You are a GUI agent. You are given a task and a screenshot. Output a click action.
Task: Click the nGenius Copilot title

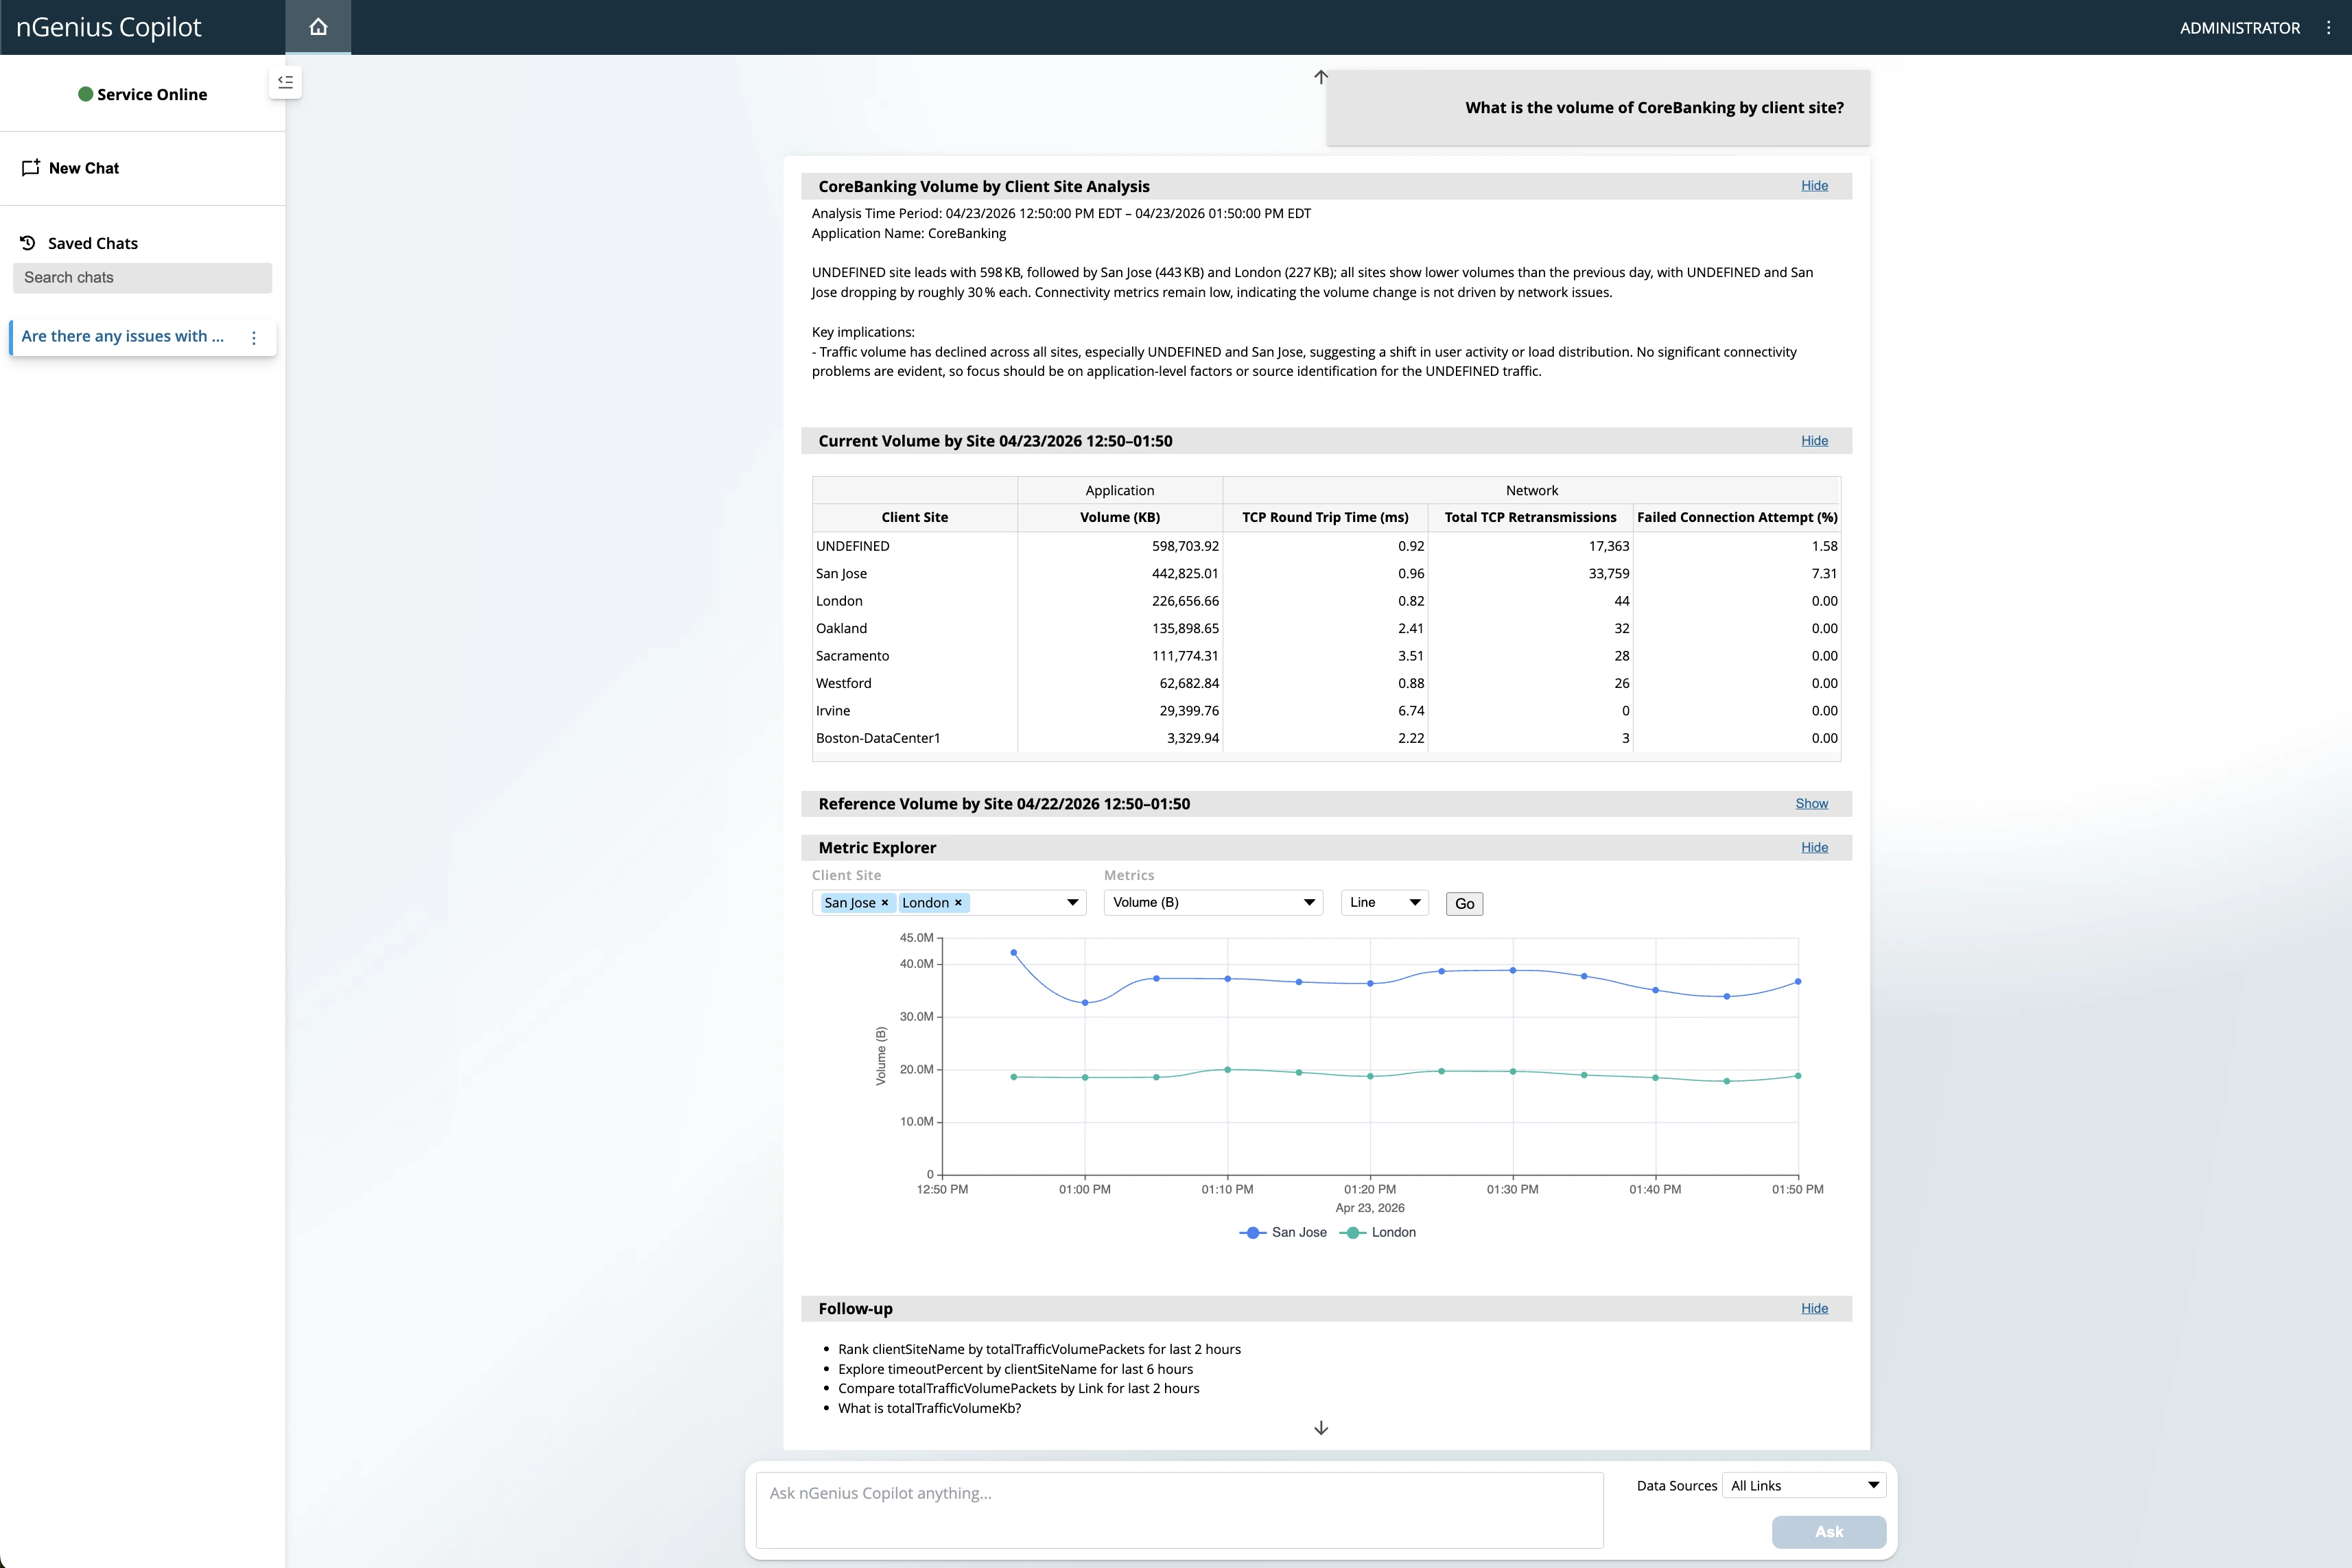(x=109, y=27)
